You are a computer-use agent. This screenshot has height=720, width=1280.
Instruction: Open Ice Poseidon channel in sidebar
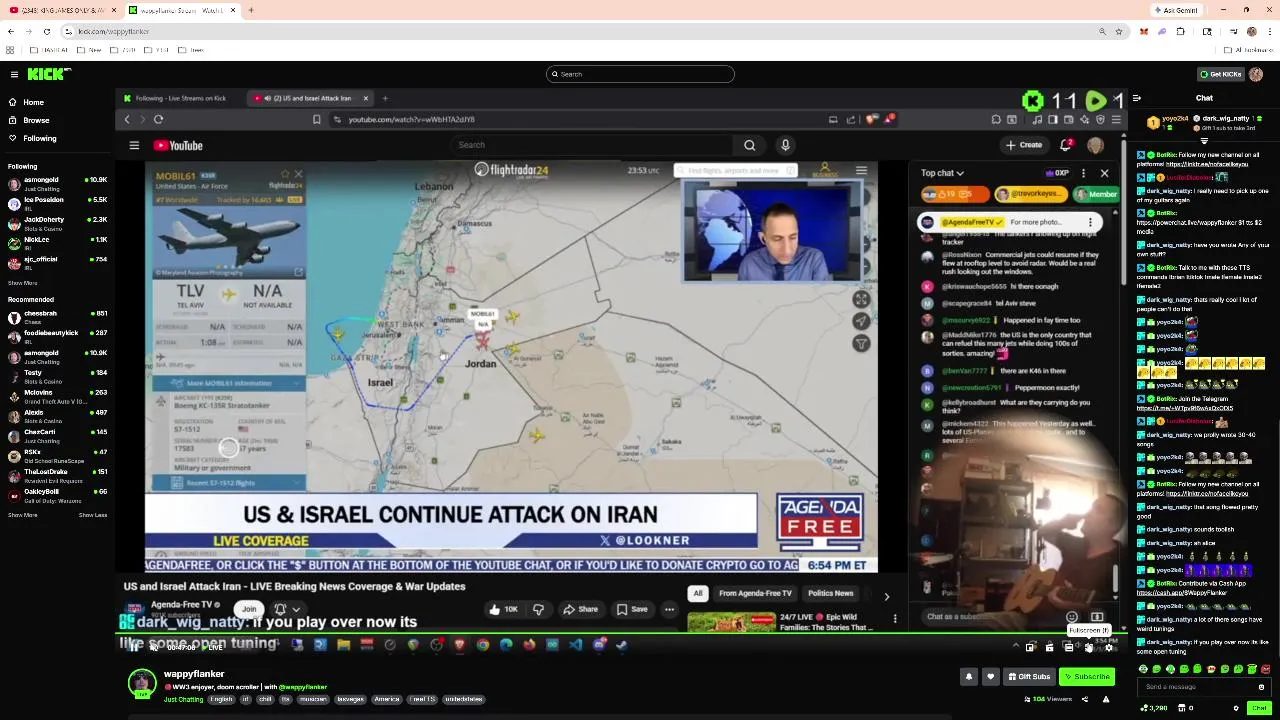[55, 204]
